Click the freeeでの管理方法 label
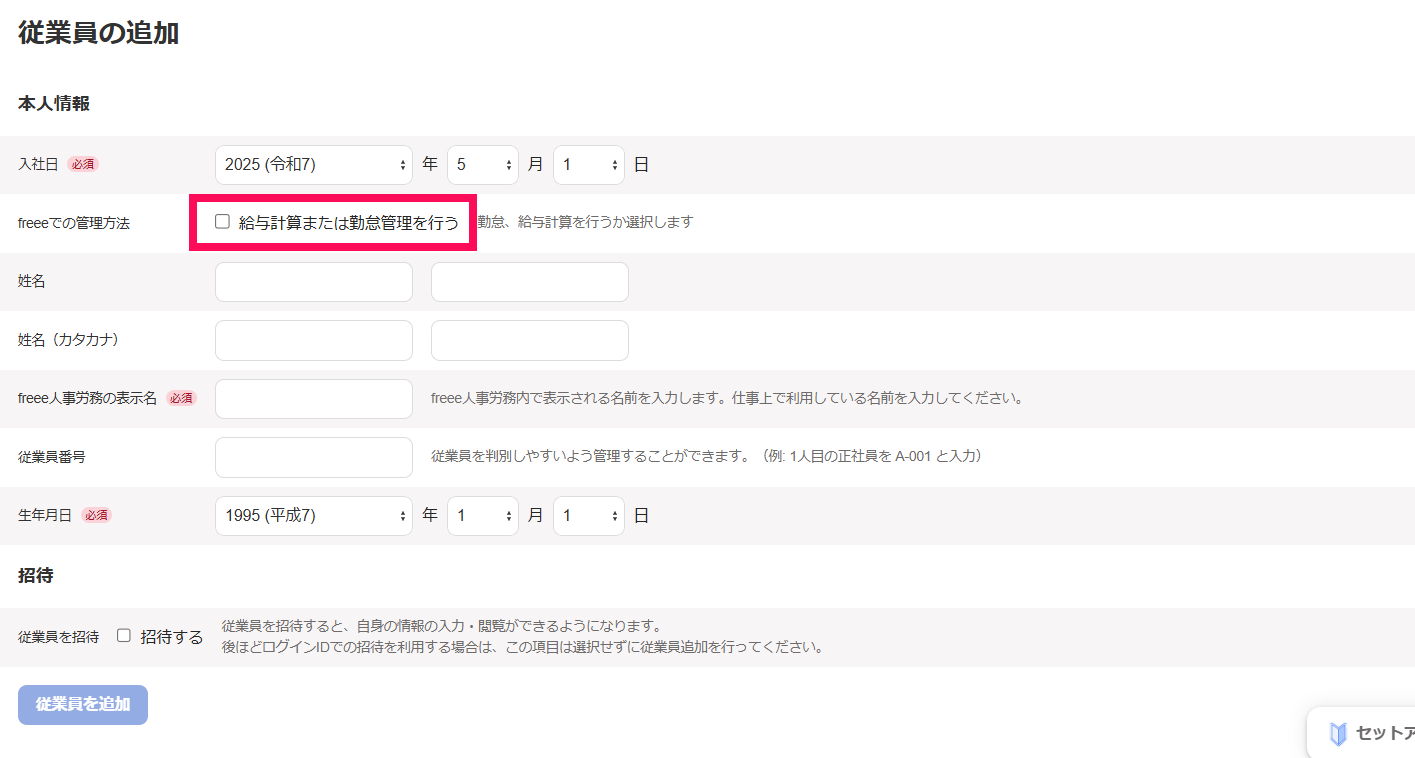1415x758 pixels. (x=74, y=223)
